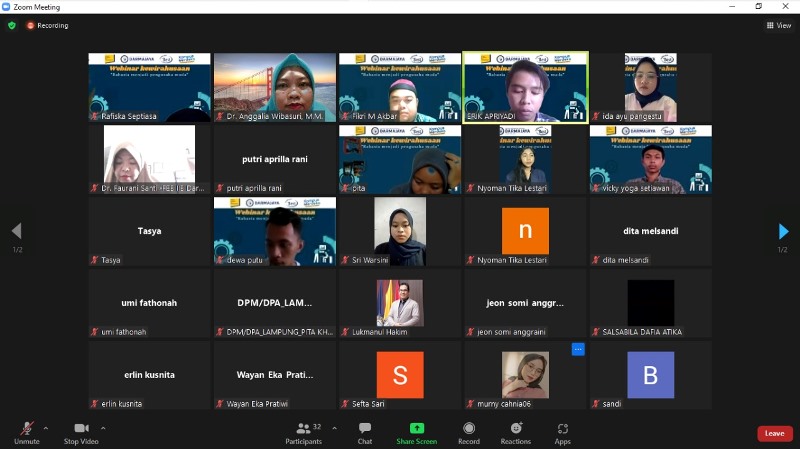Click Sefta Sari orange S avatar
The width and height of the screenshot is (800, 449).
pyautogui.click(x=400, y=375)
